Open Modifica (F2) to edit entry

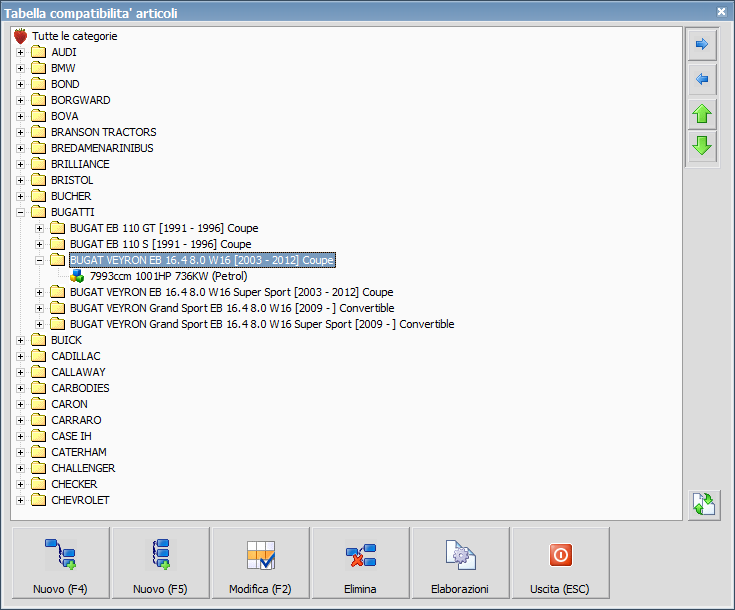tap(260, 563)
